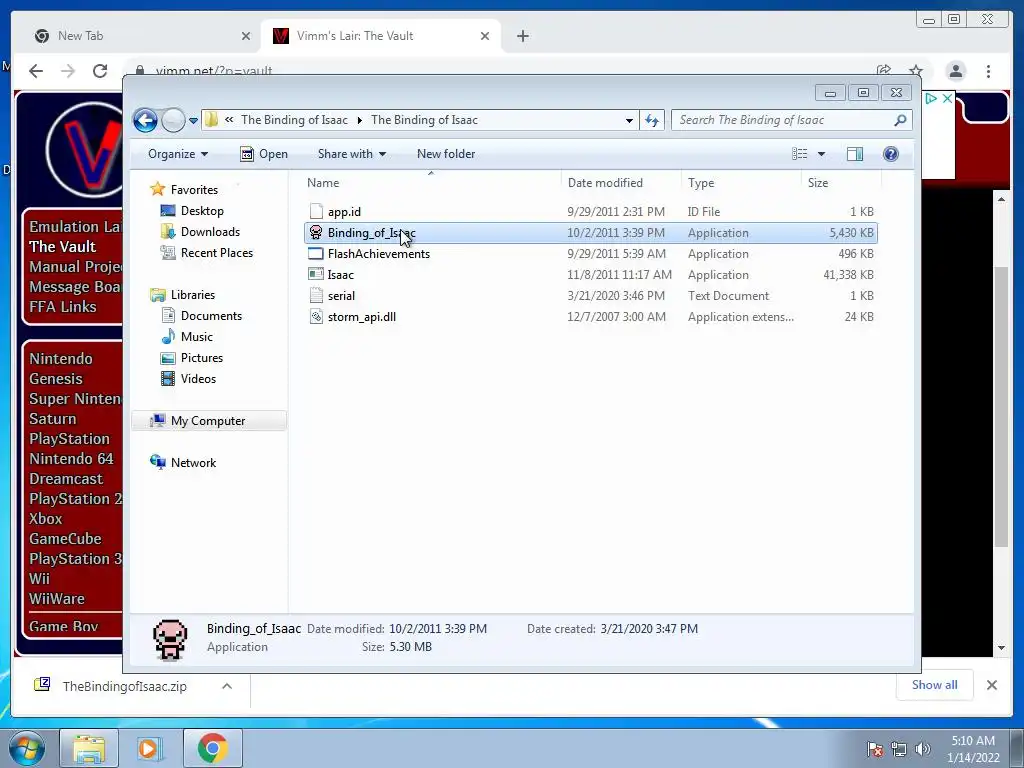The width and height of the screenshot is (1024, 768).
Task: Select the serial text document icon
Action: click(x=316, y=296)
